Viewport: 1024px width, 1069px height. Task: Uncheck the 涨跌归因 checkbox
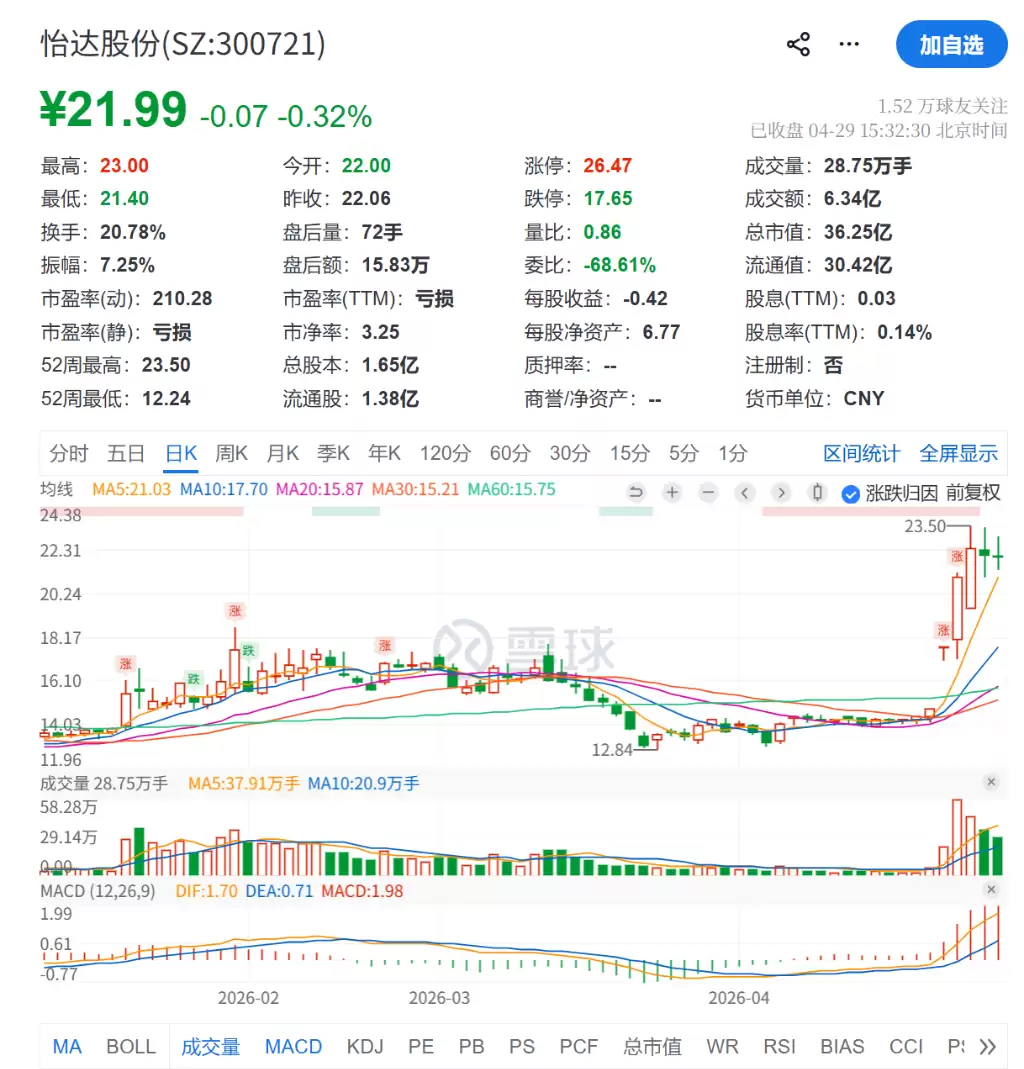point(851,493)
